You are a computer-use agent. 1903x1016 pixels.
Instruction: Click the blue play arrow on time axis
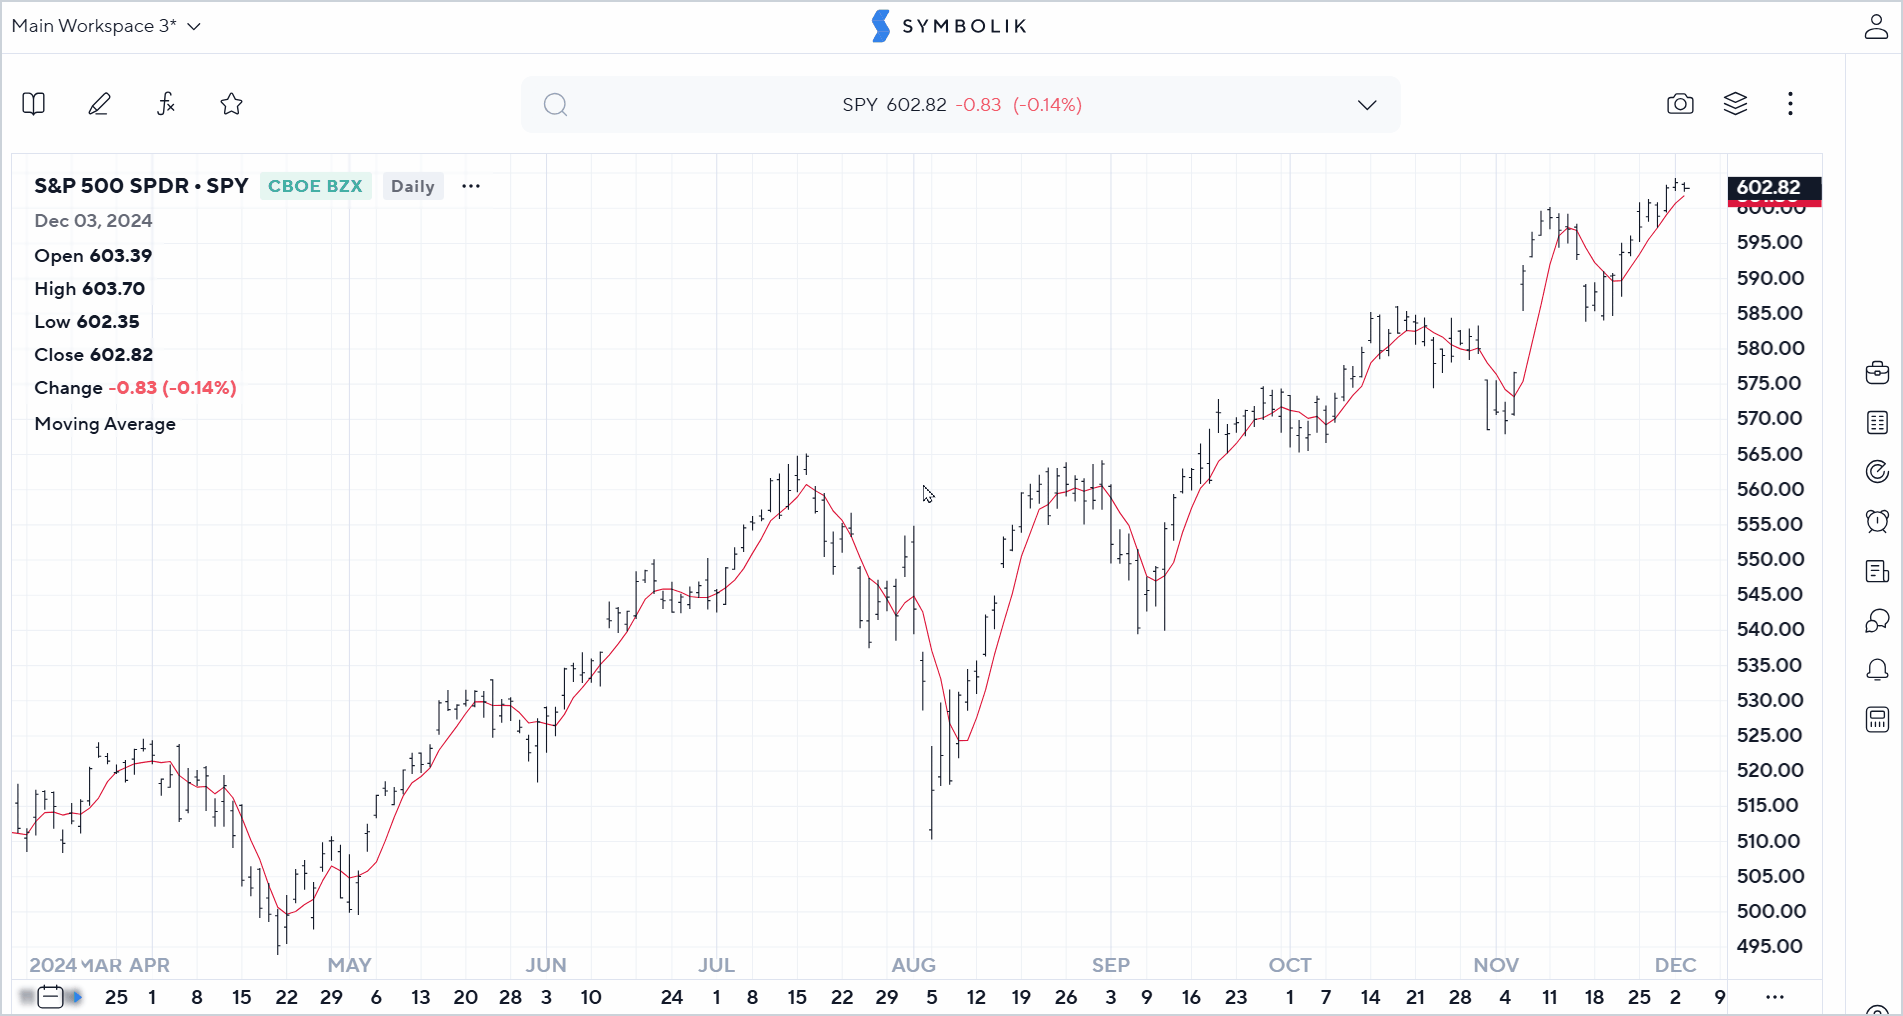point(76,997)
